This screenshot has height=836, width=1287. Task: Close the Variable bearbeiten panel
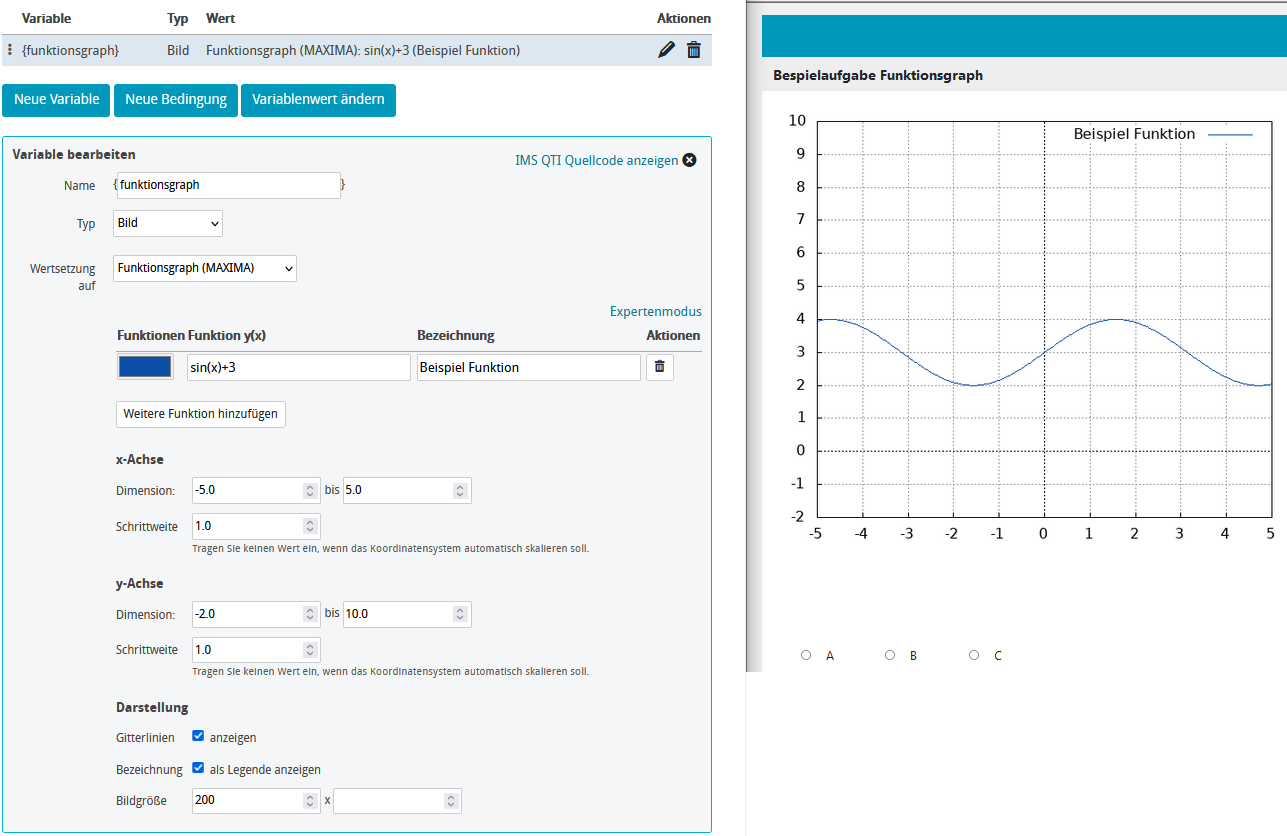click(x=689, y=159)
